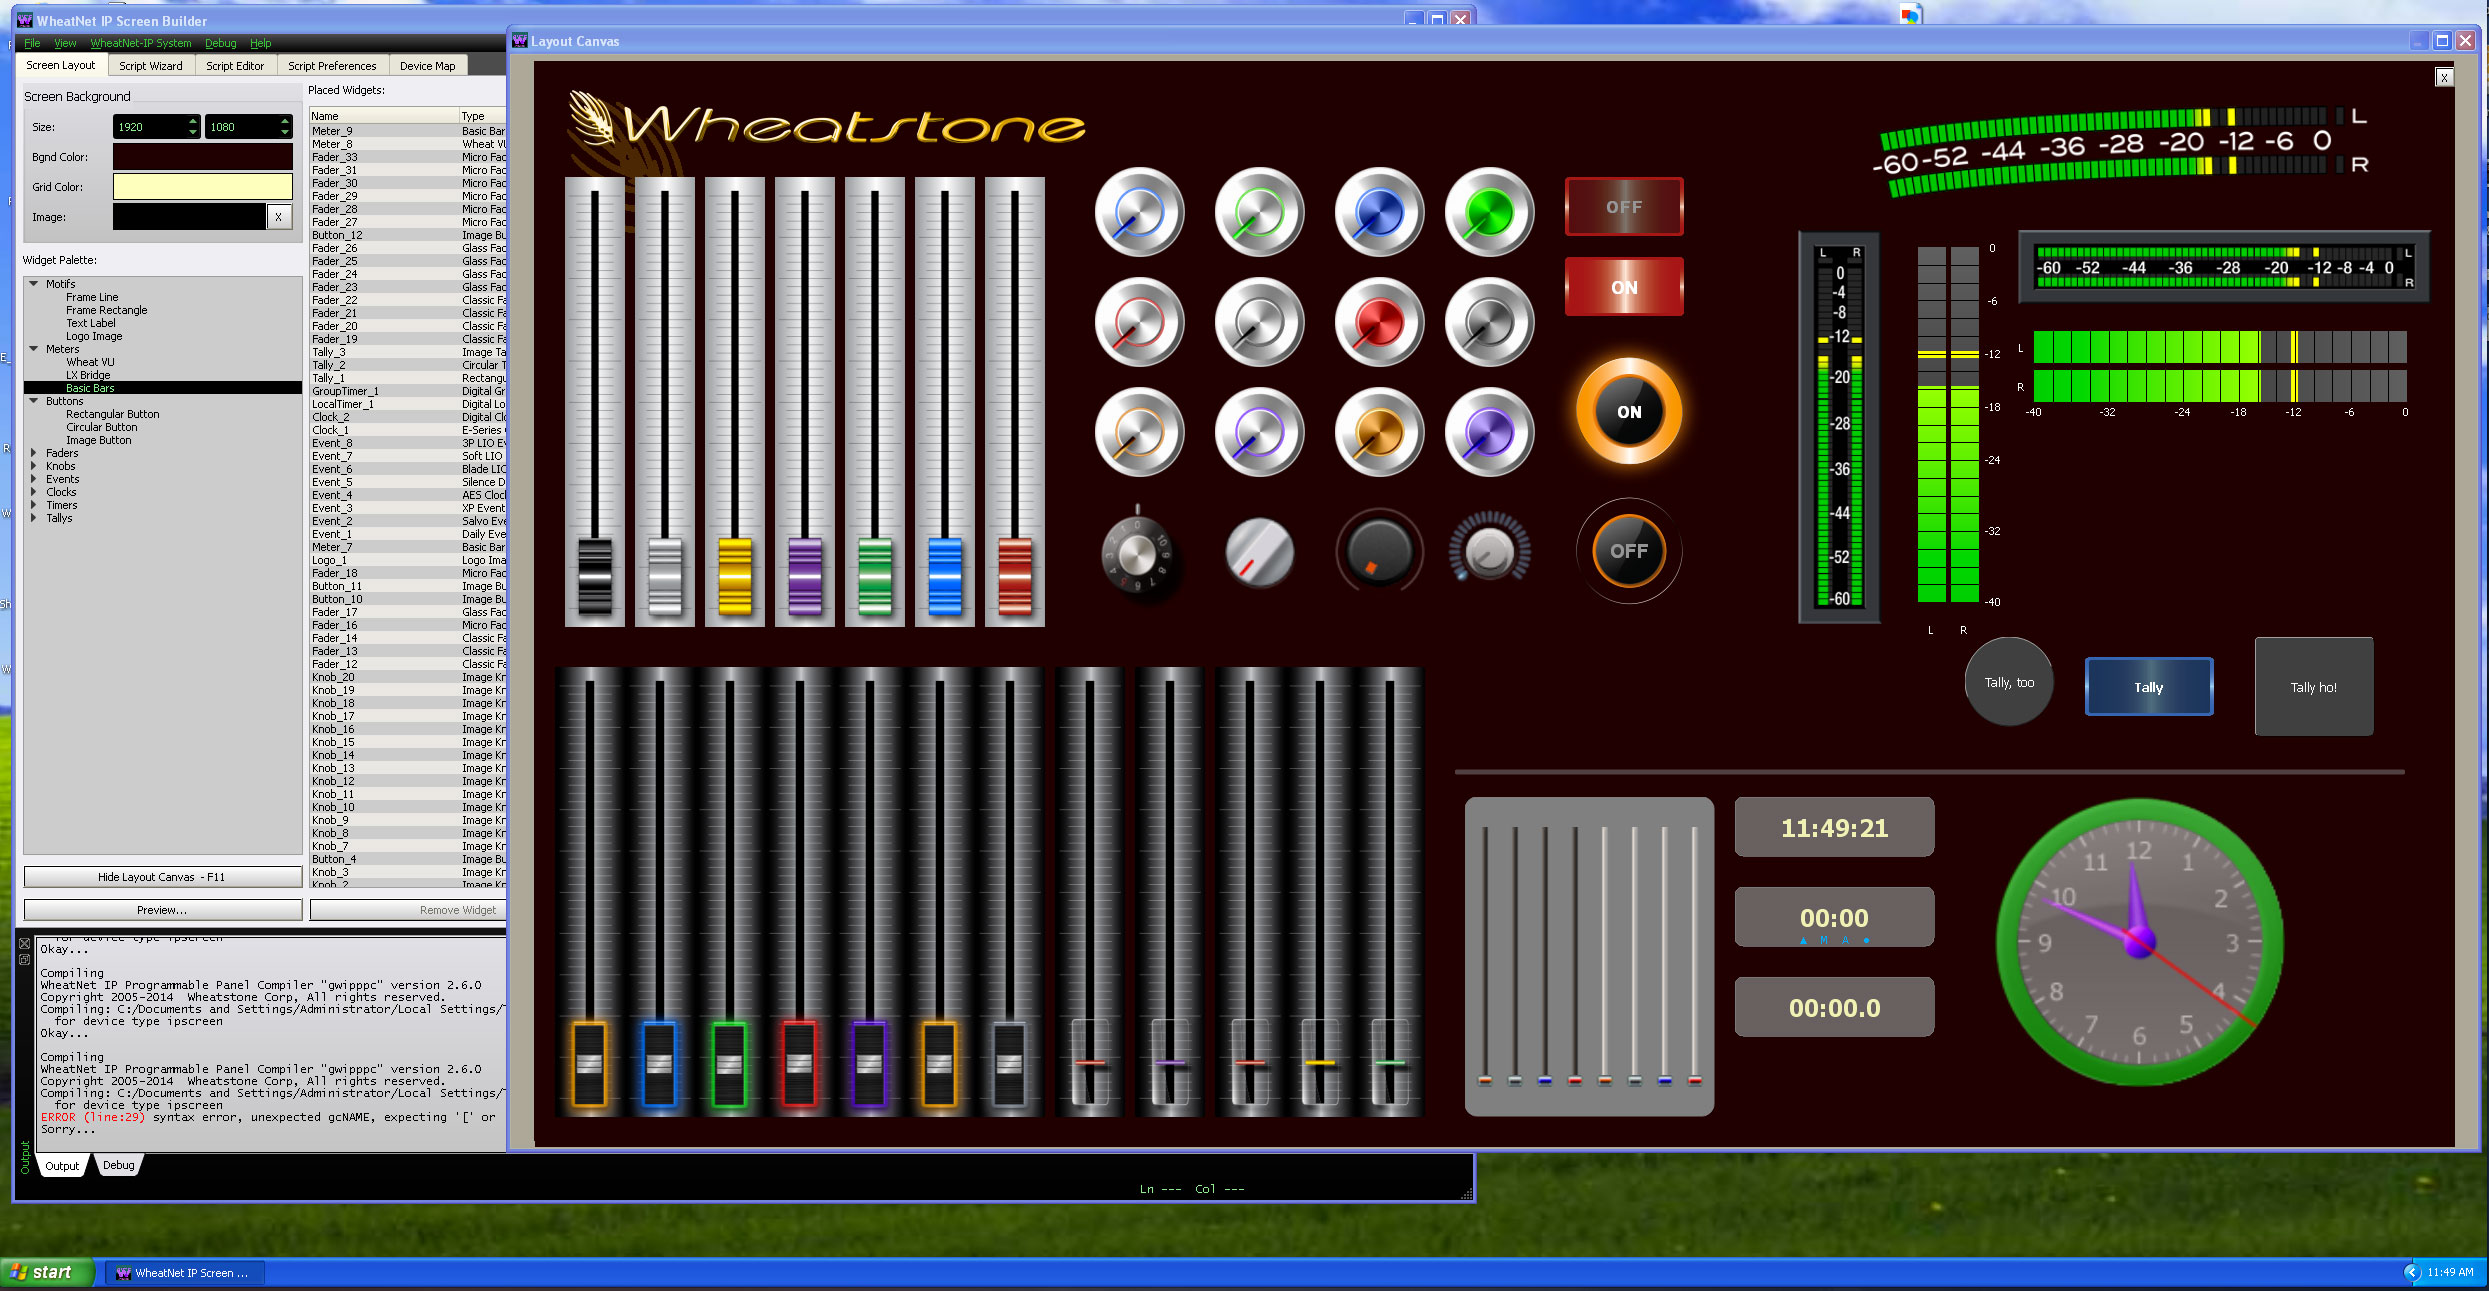Switch to the Script Editor tab
The width and height of the screenshot is (2489, 1291).
click(235, 66)
